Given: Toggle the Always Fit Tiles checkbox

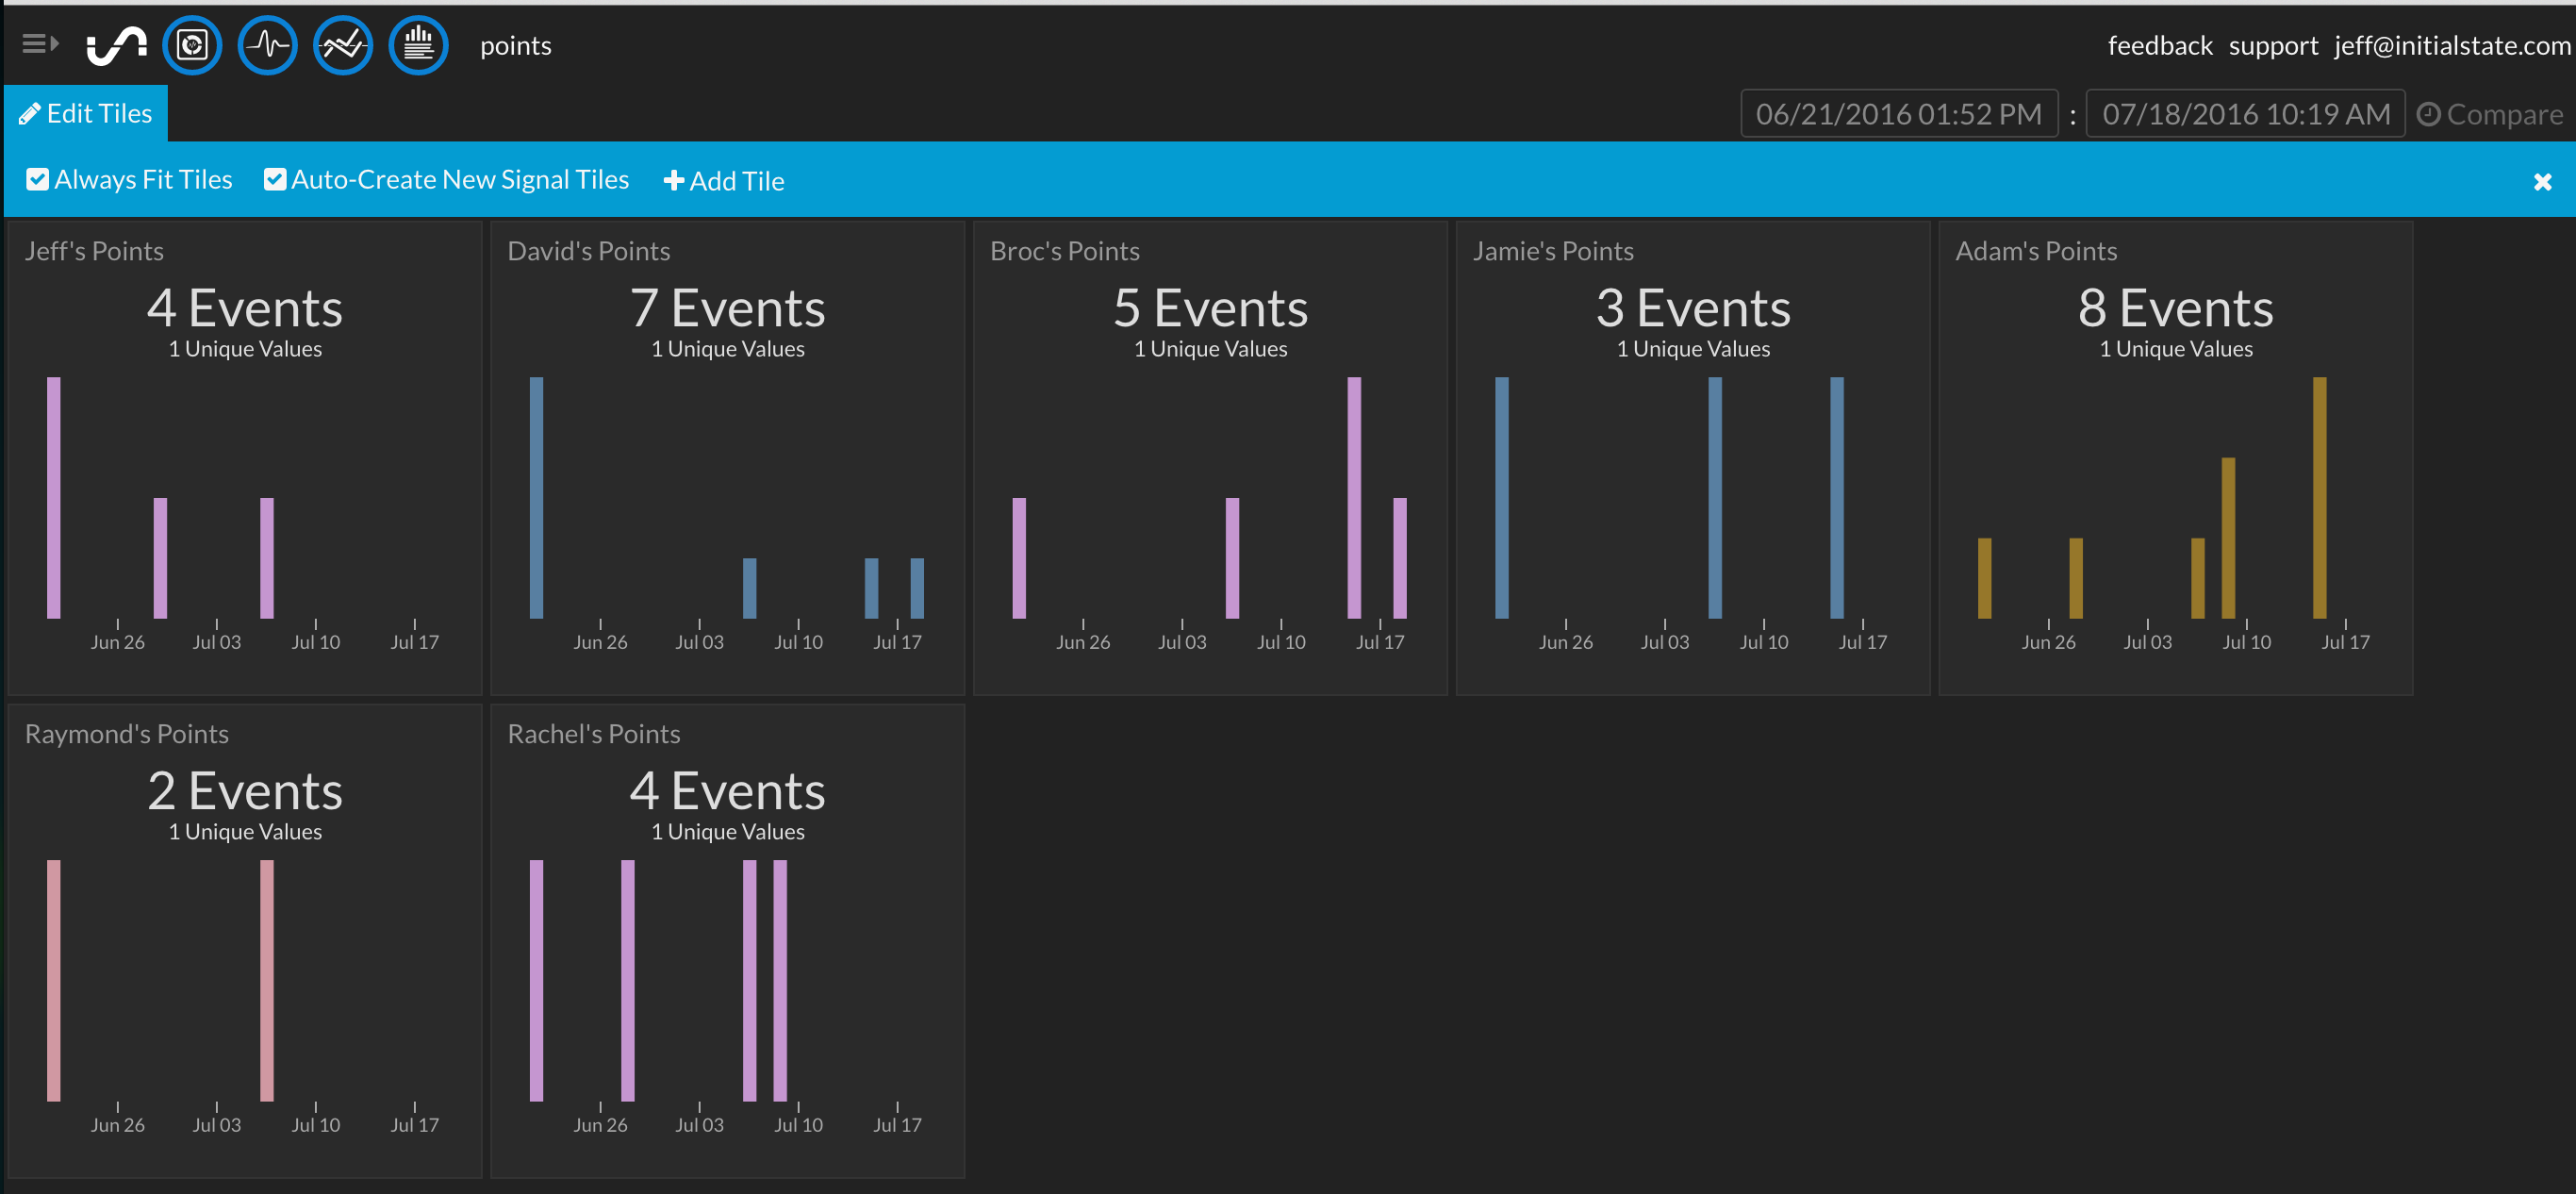Looking at the screenshot, I should [37, 179].
